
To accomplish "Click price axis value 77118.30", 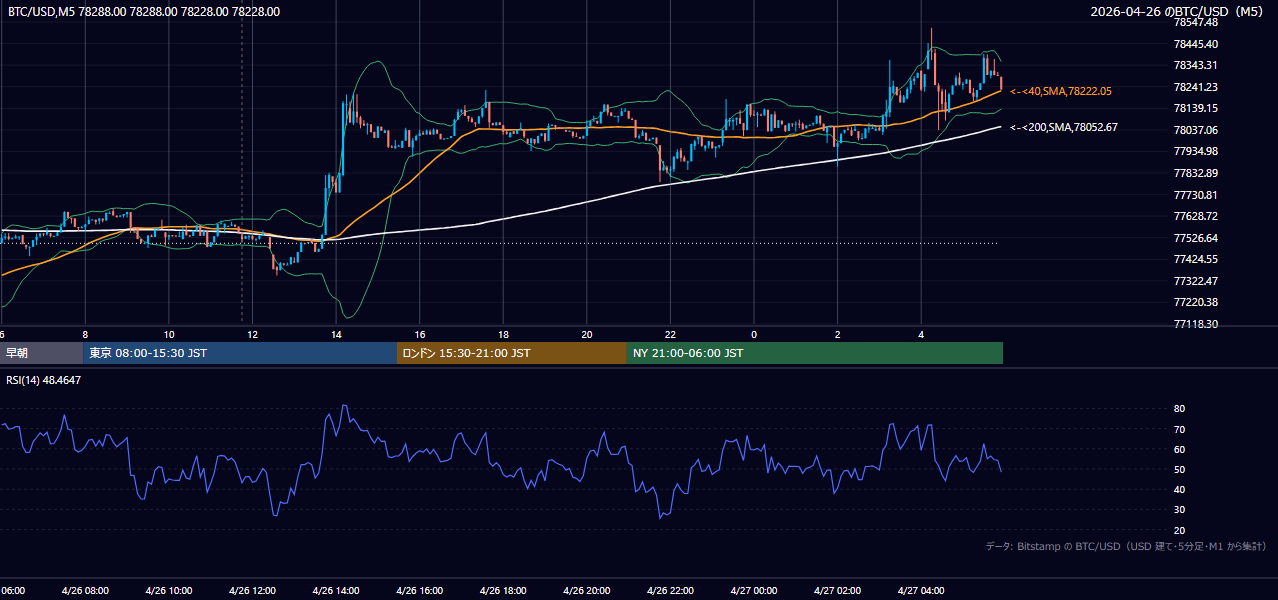I will pyautogui.click(x=1195, y=324).
